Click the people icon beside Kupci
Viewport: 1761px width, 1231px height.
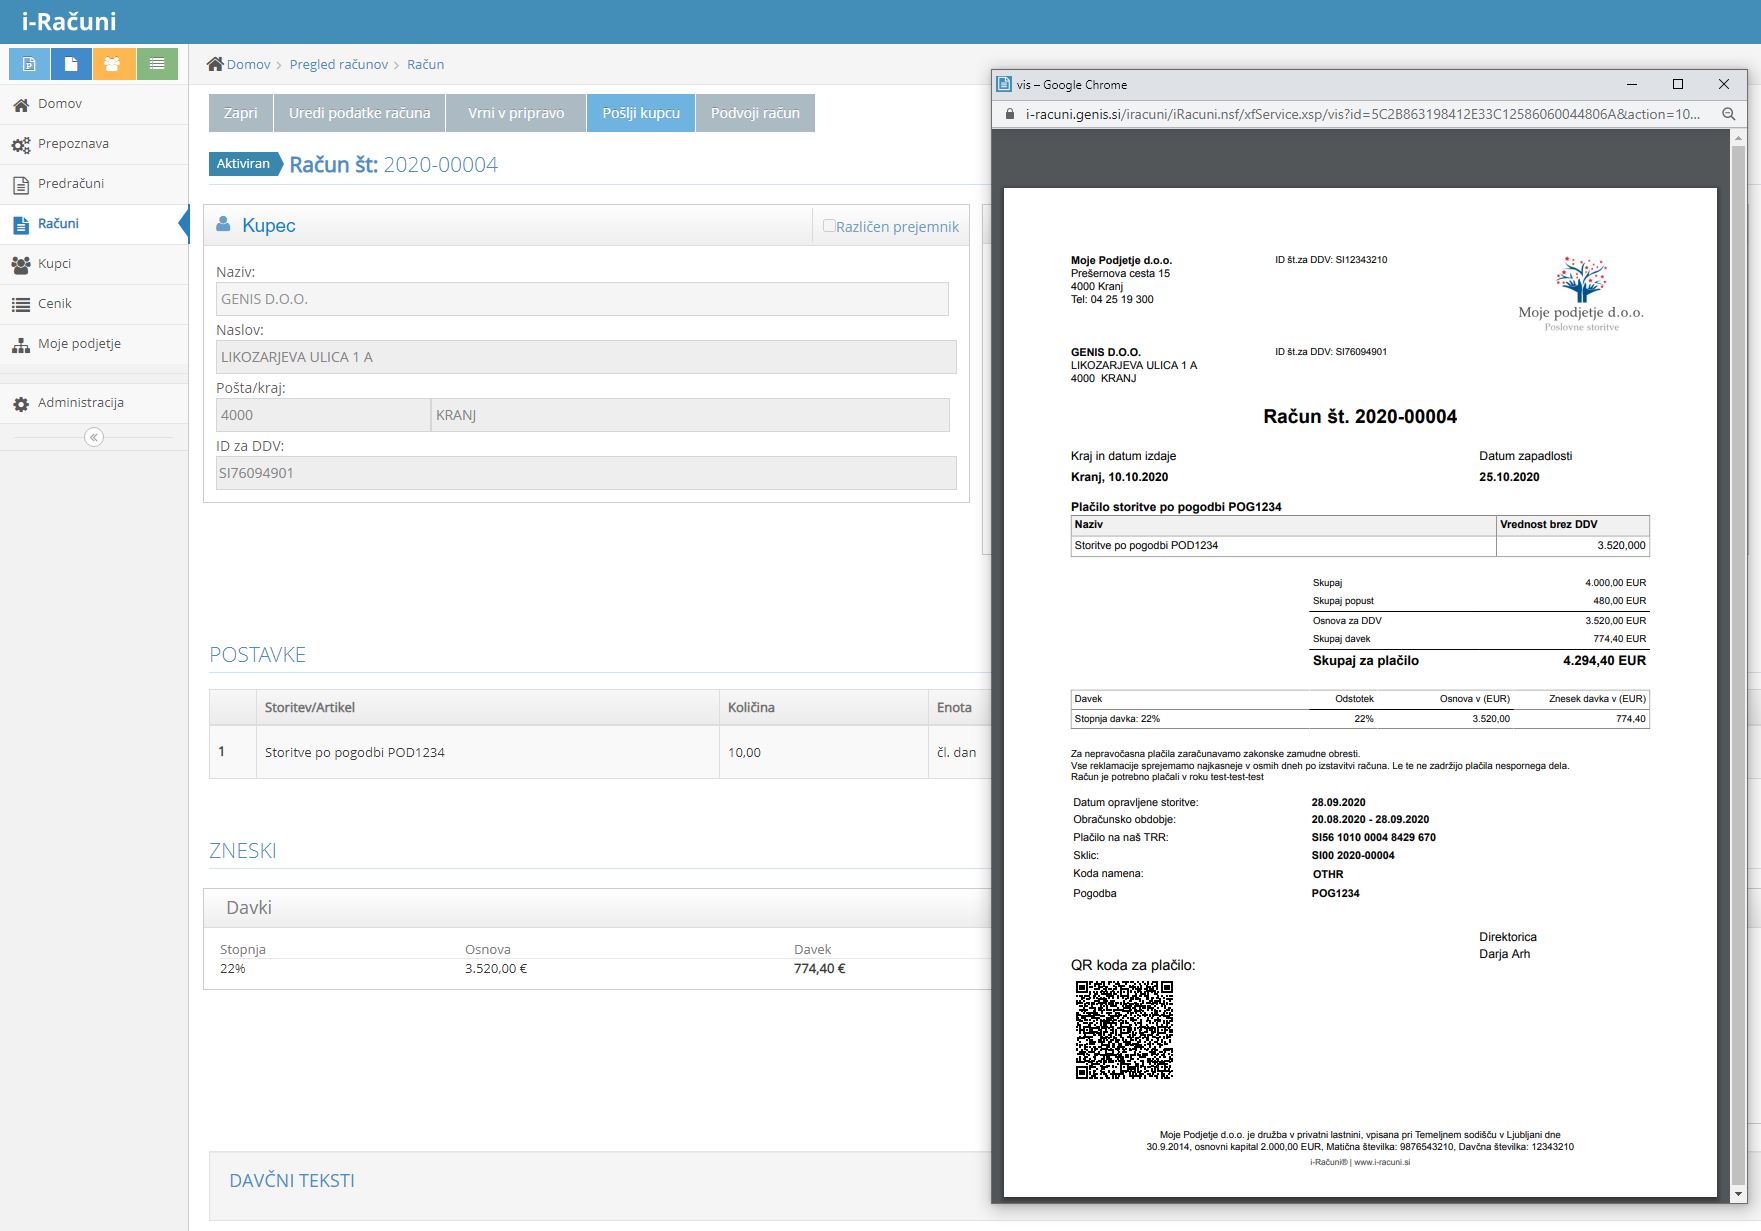[21, 265]
